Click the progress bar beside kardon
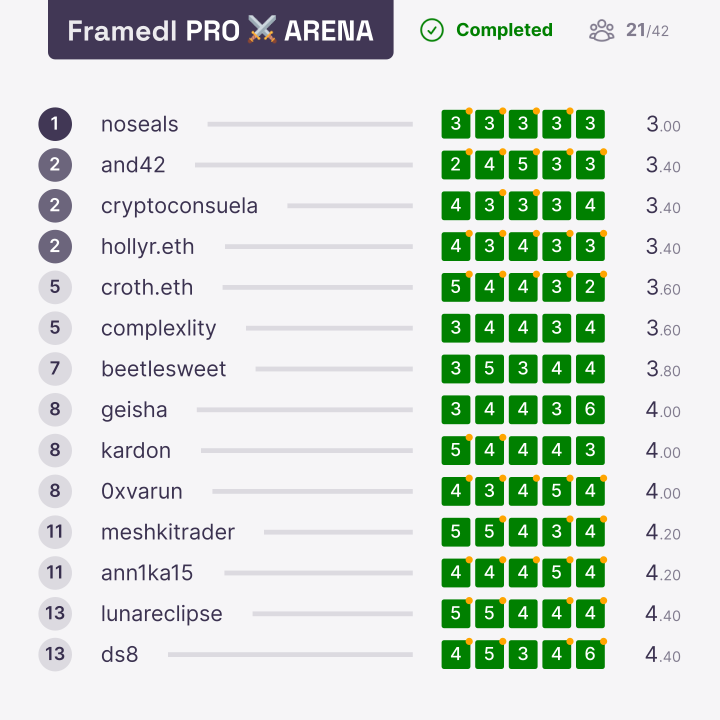The height and width of the screenshot is (720, 720). [x=307, y=450]
